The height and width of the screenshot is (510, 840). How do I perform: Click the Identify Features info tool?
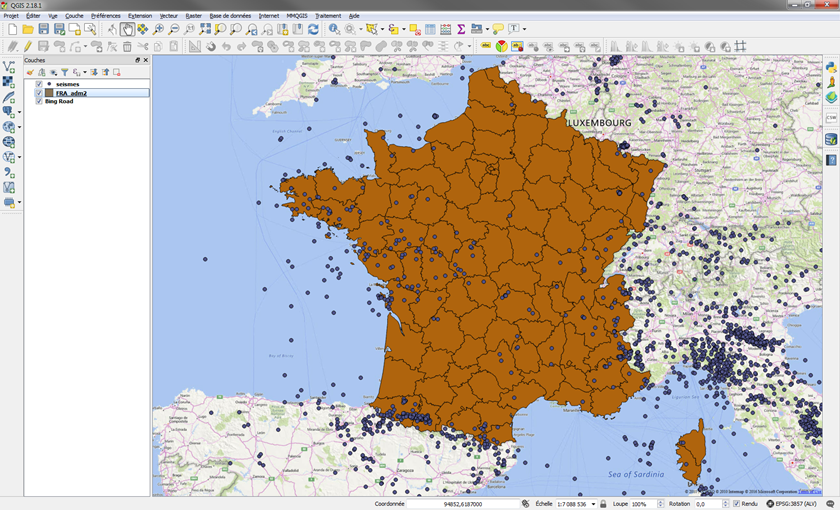coord(334,30)
